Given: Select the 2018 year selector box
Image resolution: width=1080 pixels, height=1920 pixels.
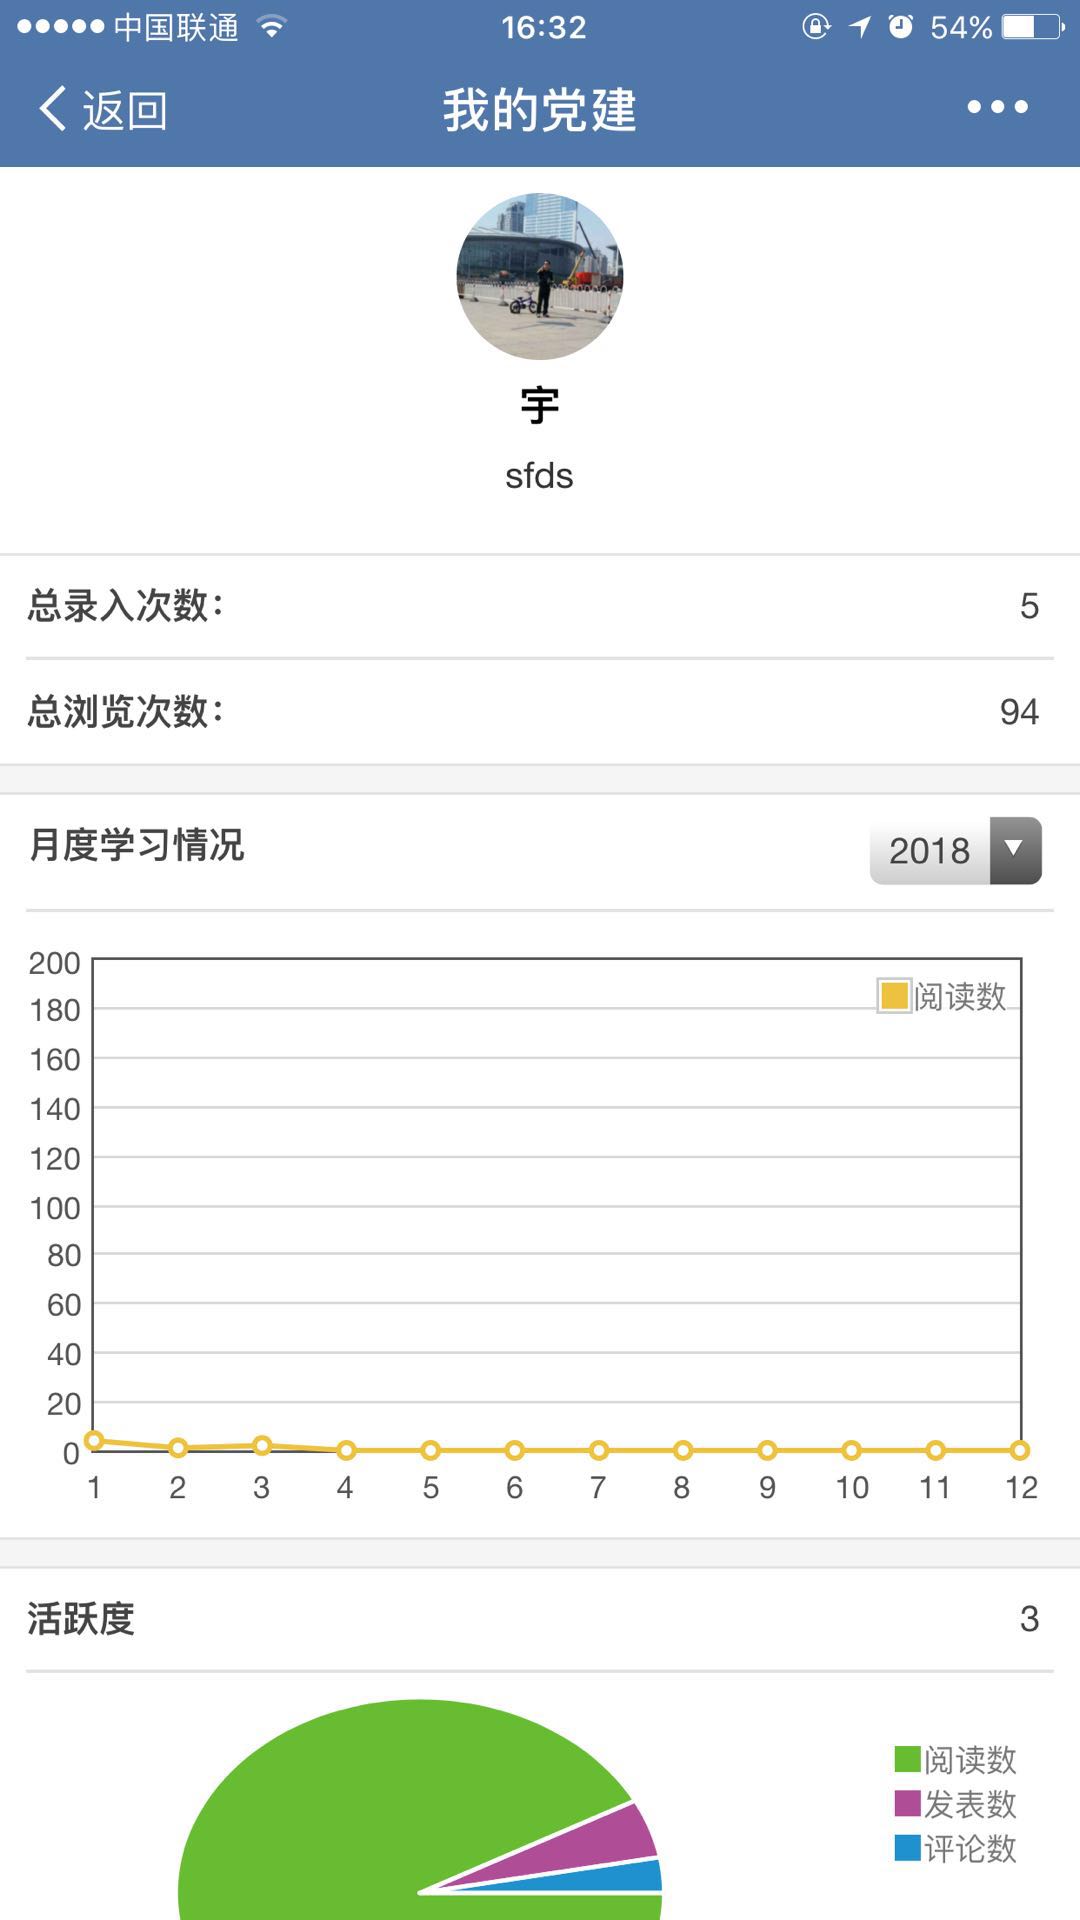Looking at the screenshot, I should pyautogui.click(x=956, y=850).
